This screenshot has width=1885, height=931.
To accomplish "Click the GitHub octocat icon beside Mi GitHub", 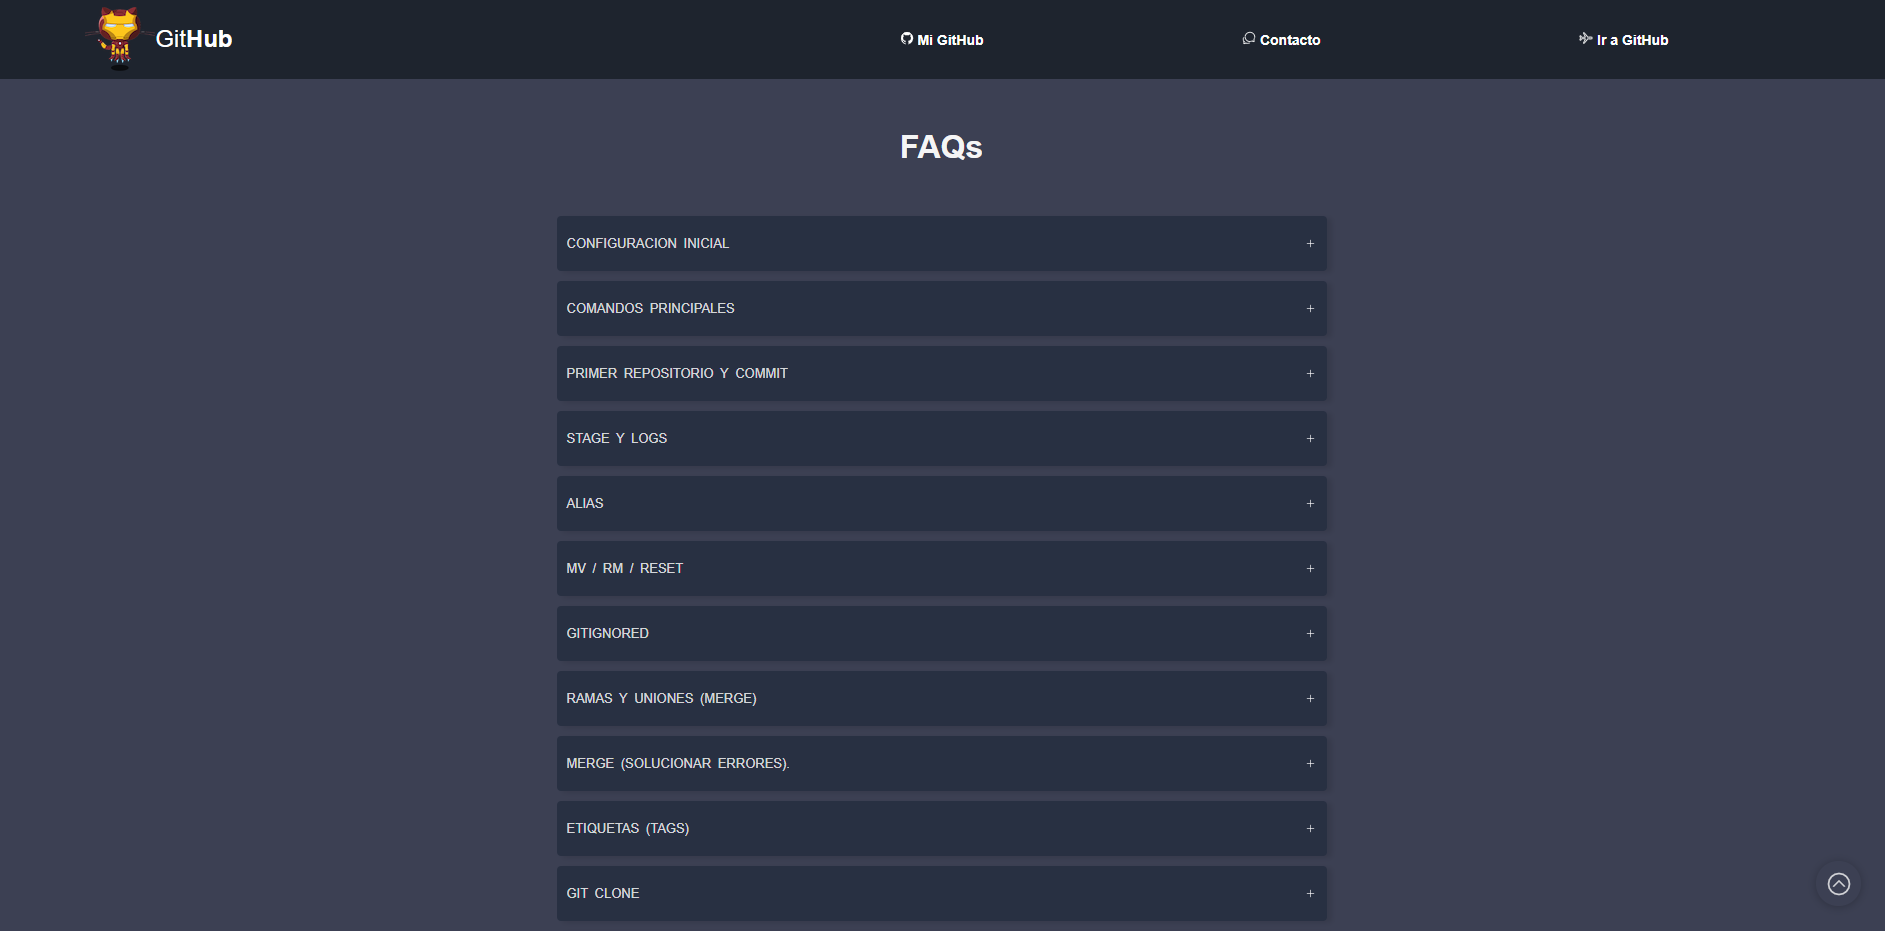I will click(907, 39).
